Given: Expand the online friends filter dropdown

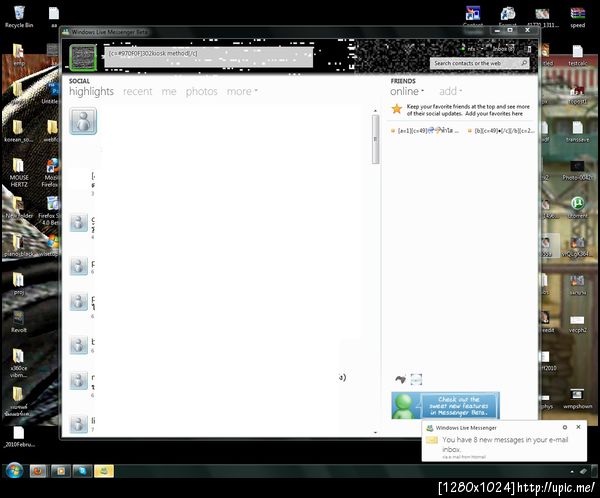Looking at the screenshot, I should 407,91.
